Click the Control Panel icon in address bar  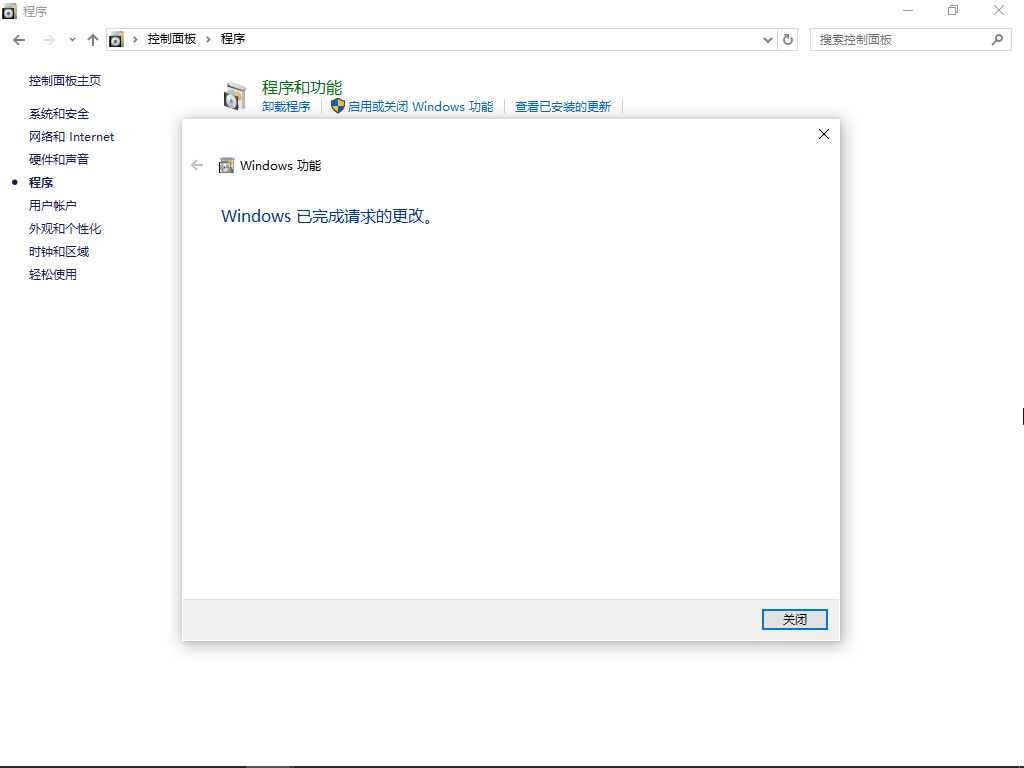tap(116, 38)
